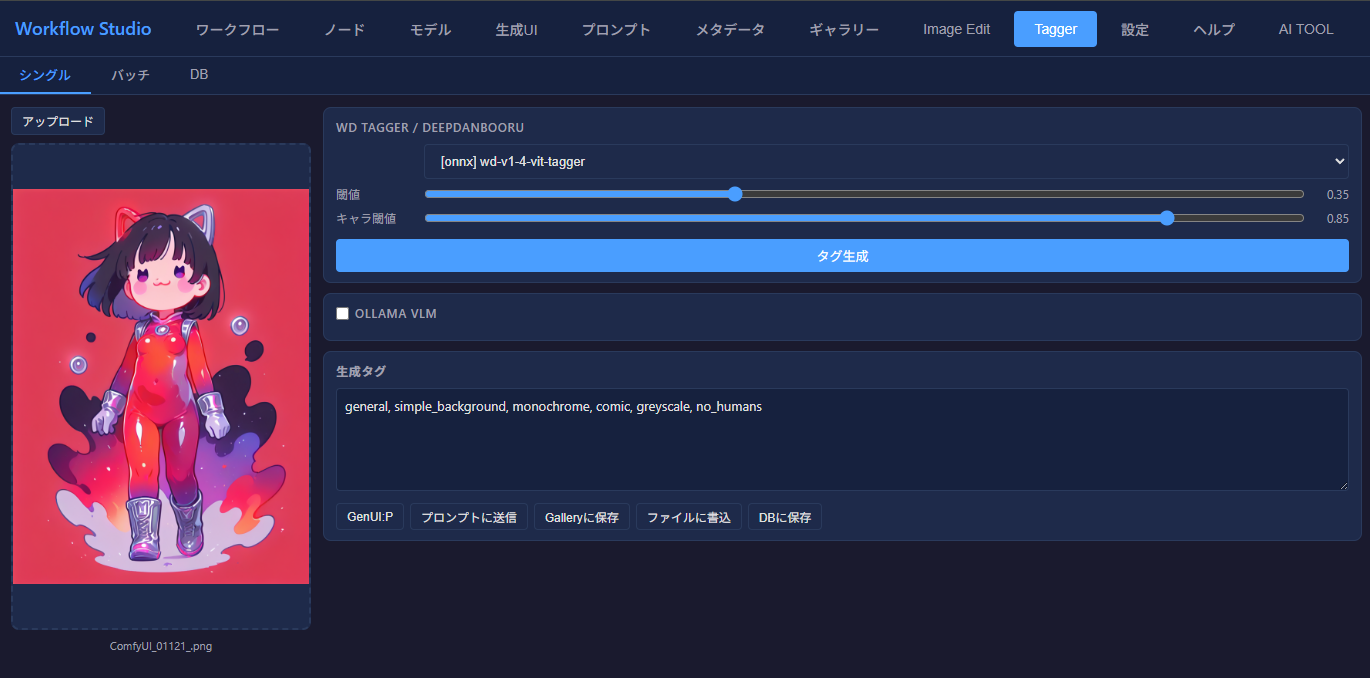Go to the プロンプト tab
Image resolution: width=1370 pixels, height=678 pixels.
pos(616,29)
